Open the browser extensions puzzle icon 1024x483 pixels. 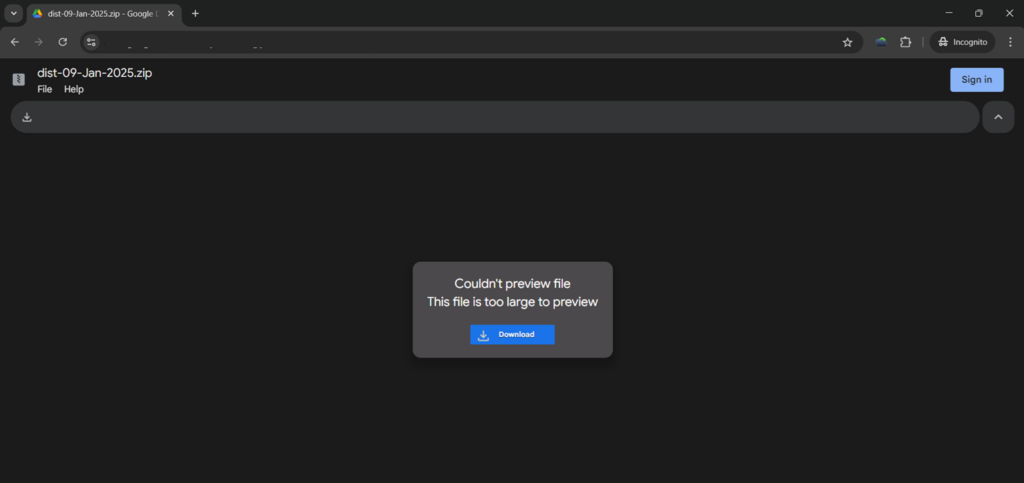(905, 42)
